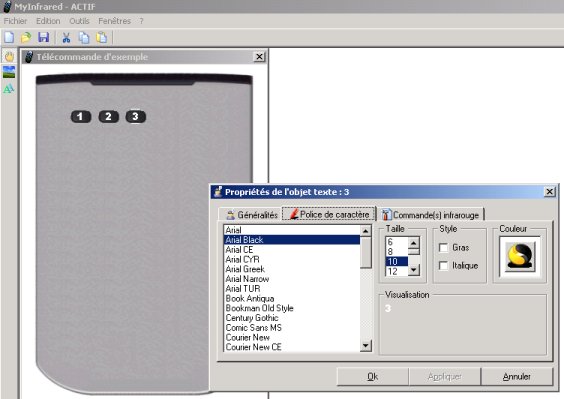Select the text tool in sidebar

click(9, 88)
